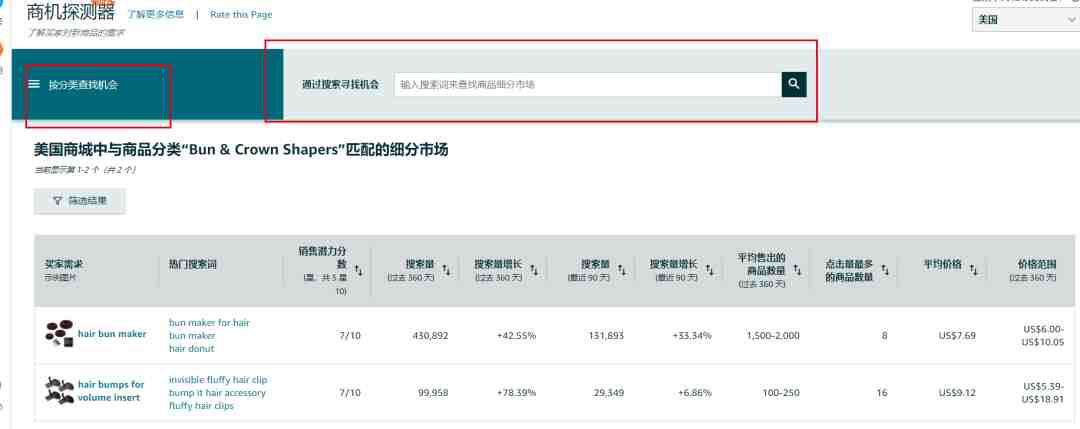Sort by 搜索量增长 past 360 days arrows
Viewport: 1080px width, 429px height.
[x=534, y=270]
